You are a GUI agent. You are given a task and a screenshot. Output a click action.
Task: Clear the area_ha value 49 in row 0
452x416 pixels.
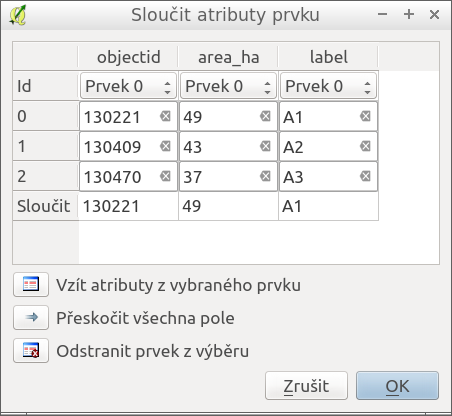265,116
